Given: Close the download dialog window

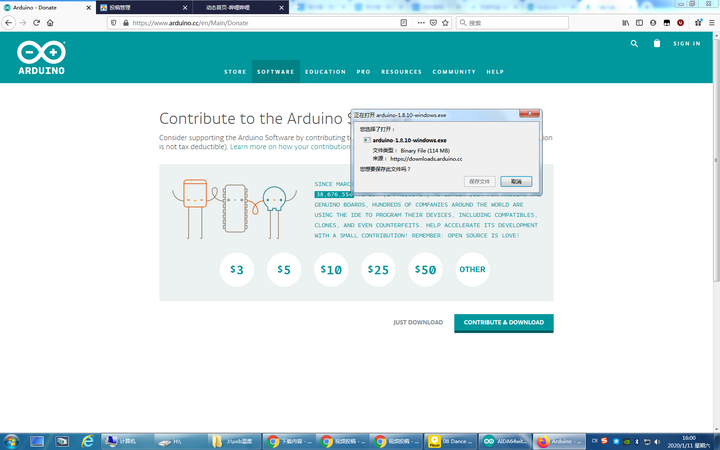Looking at the screenshot, I should coord(529,113).
